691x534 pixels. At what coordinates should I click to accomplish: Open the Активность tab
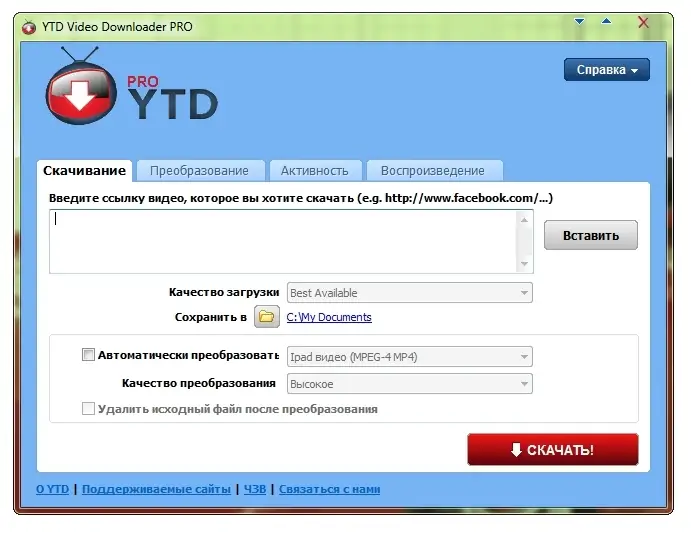tap(316, 171)
